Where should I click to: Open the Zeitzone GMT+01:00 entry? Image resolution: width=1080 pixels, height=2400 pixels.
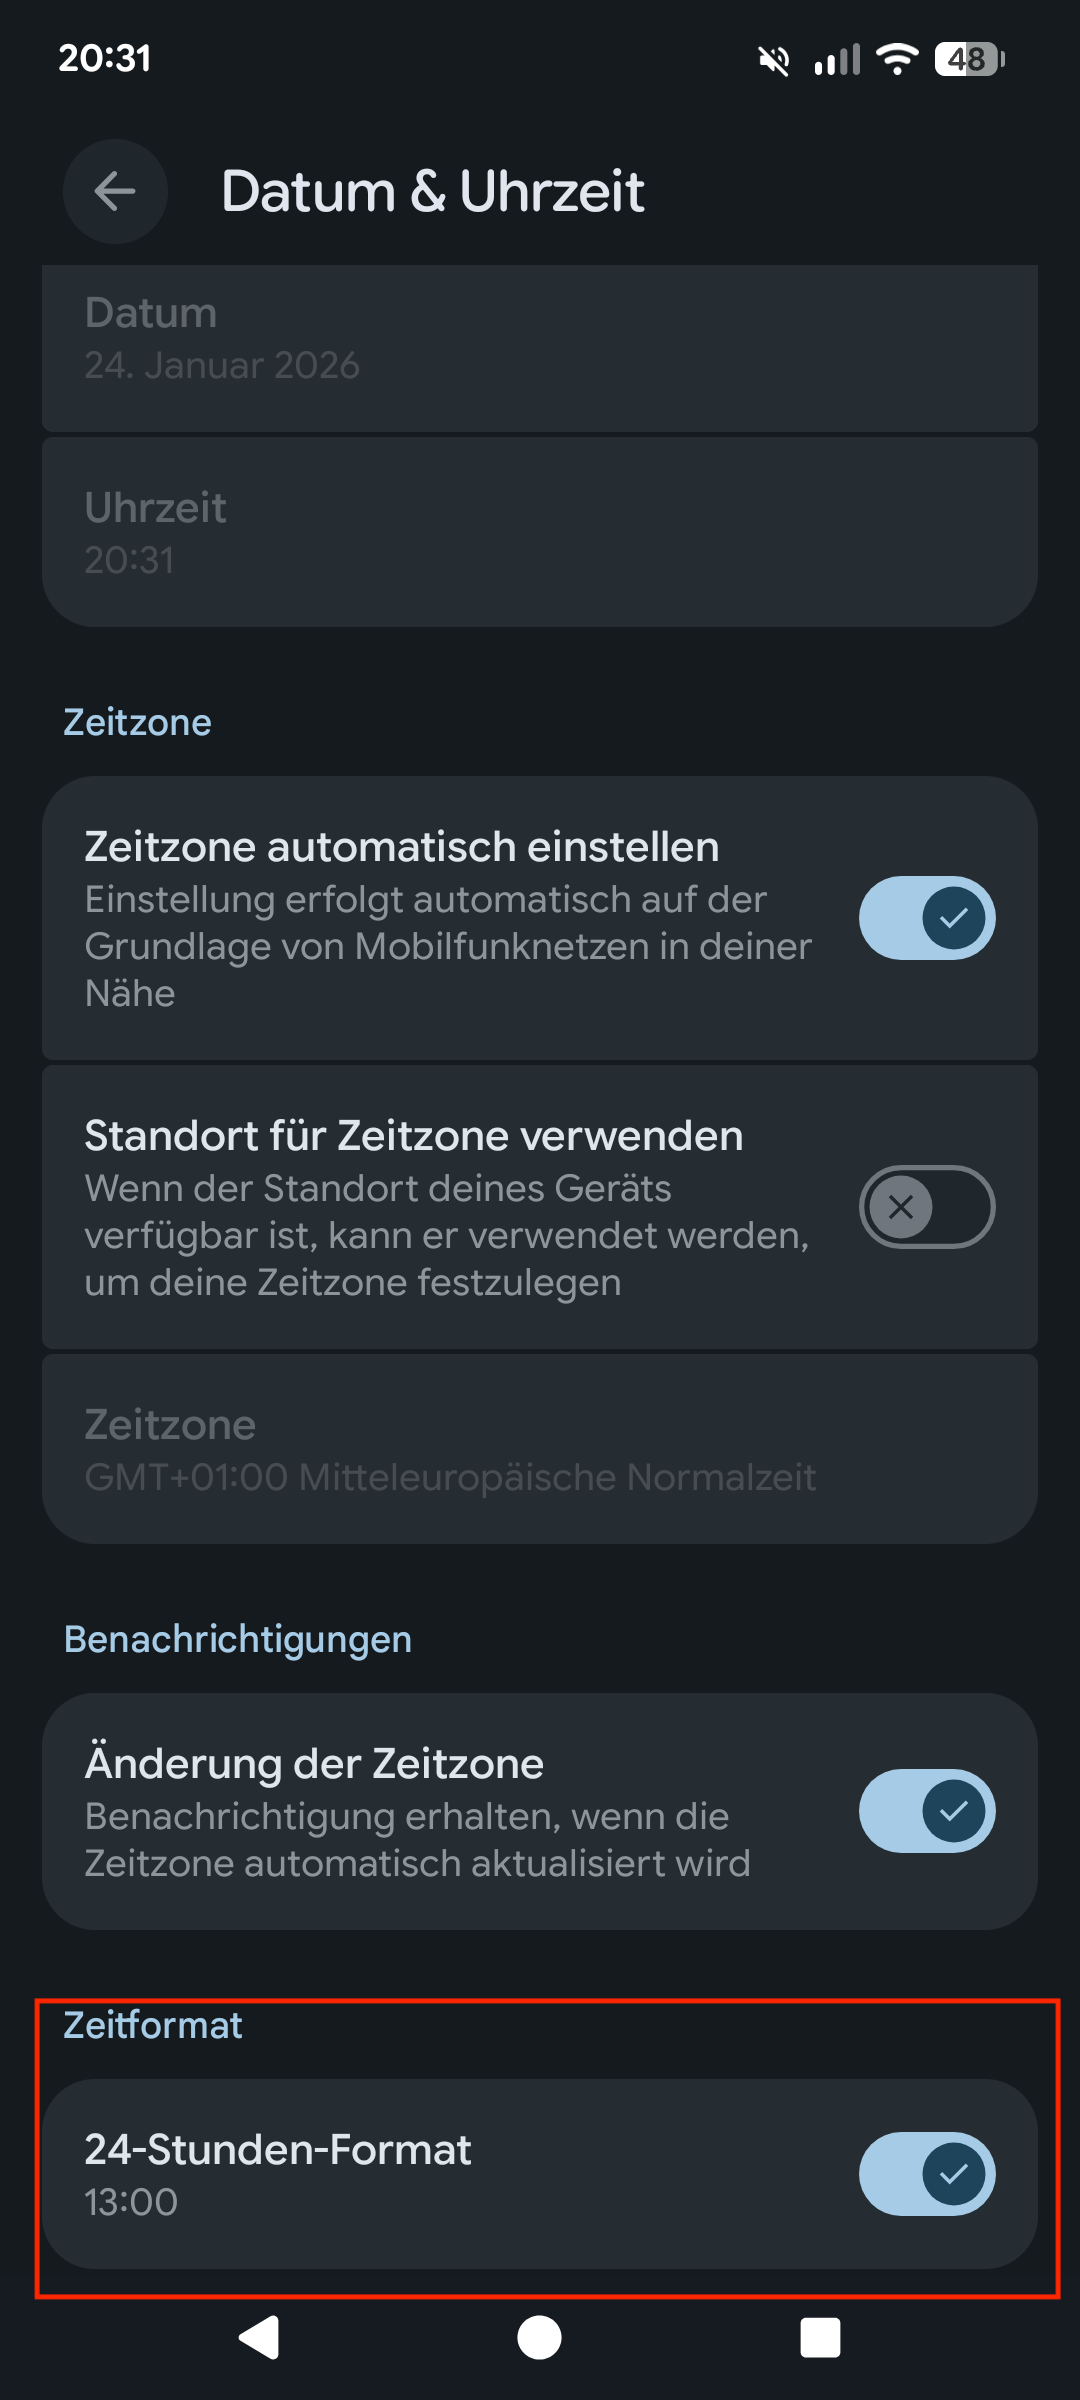pos(540,1450)
